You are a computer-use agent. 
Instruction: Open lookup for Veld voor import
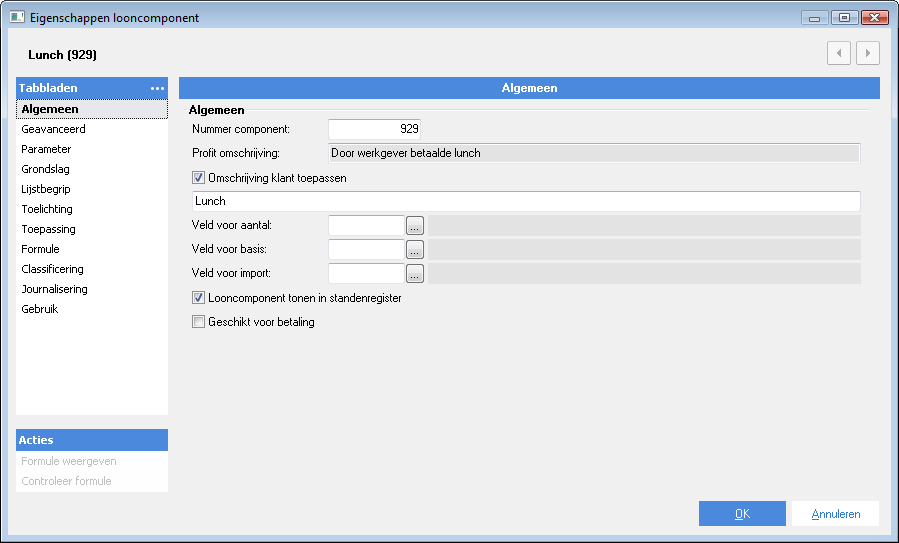[415, 274]
